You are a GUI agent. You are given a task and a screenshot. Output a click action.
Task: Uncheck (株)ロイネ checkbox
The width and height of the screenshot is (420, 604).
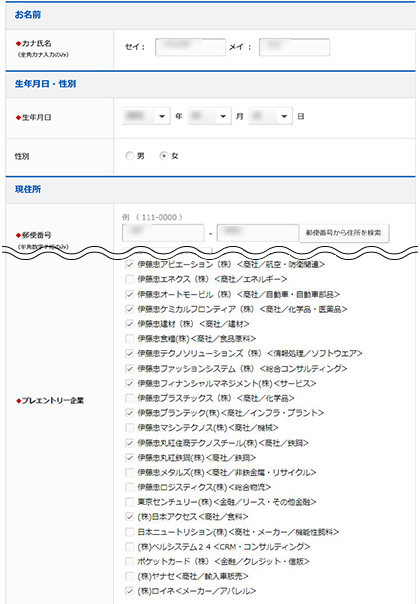click(x=130, y=591)
